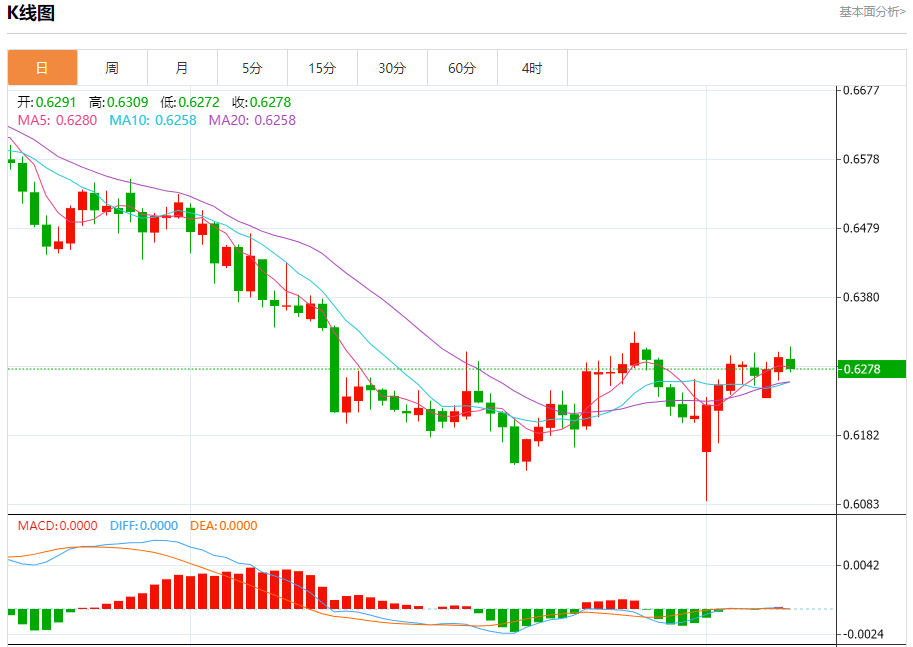Click the MA10: 0.6258 label

(x=153, y=121)
